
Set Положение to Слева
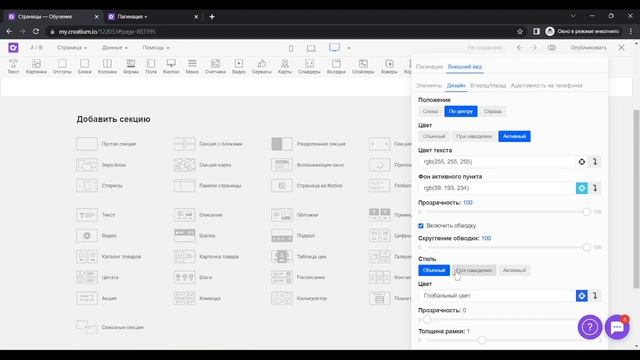[x=430, y=111]
